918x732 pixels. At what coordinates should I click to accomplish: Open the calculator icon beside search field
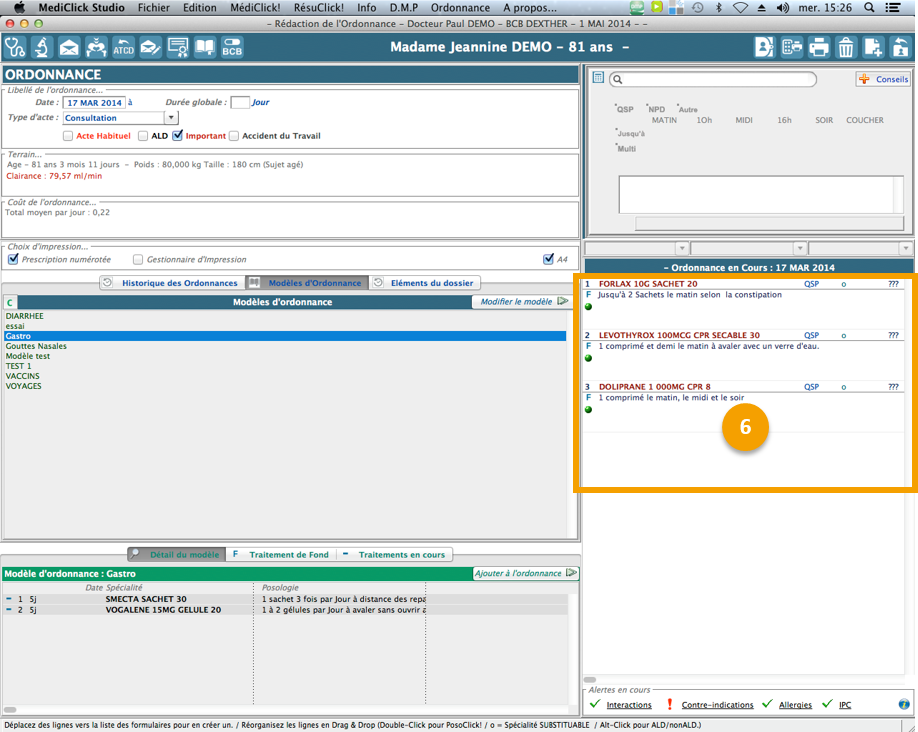click(598, 78)
